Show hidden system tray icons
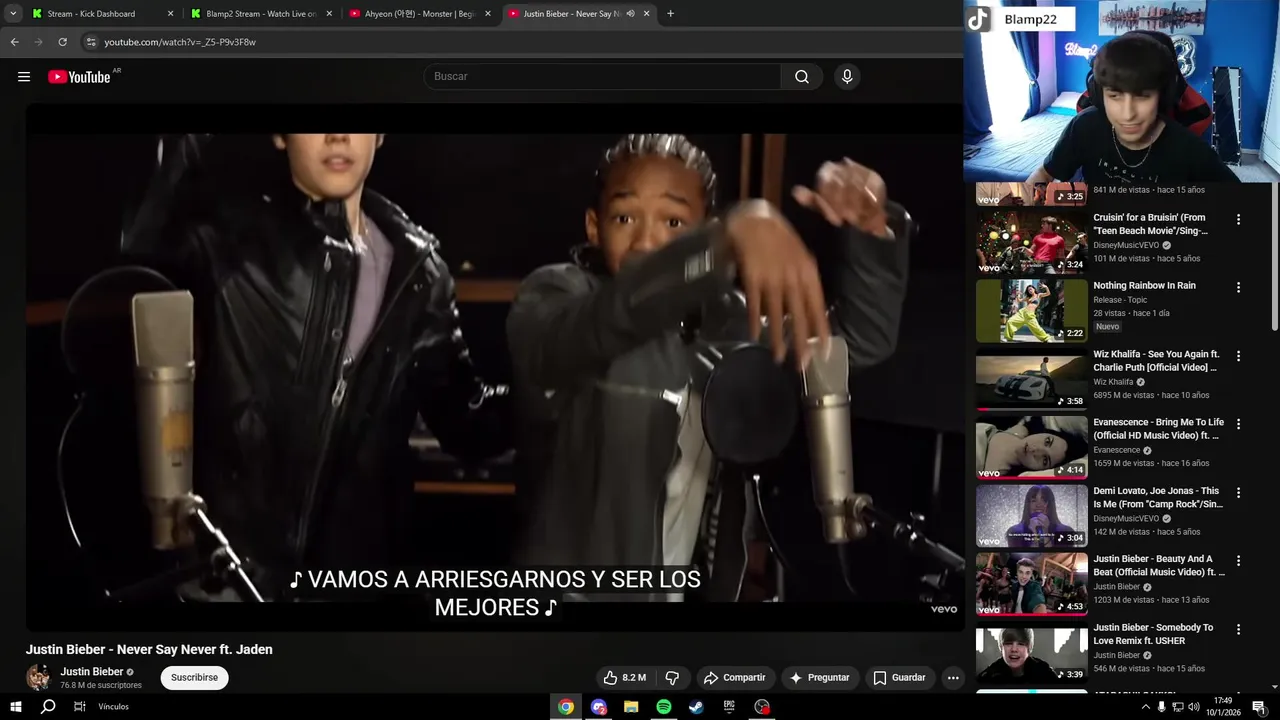The height and width of the screenshot is (720, 1280). point(1145,707)
